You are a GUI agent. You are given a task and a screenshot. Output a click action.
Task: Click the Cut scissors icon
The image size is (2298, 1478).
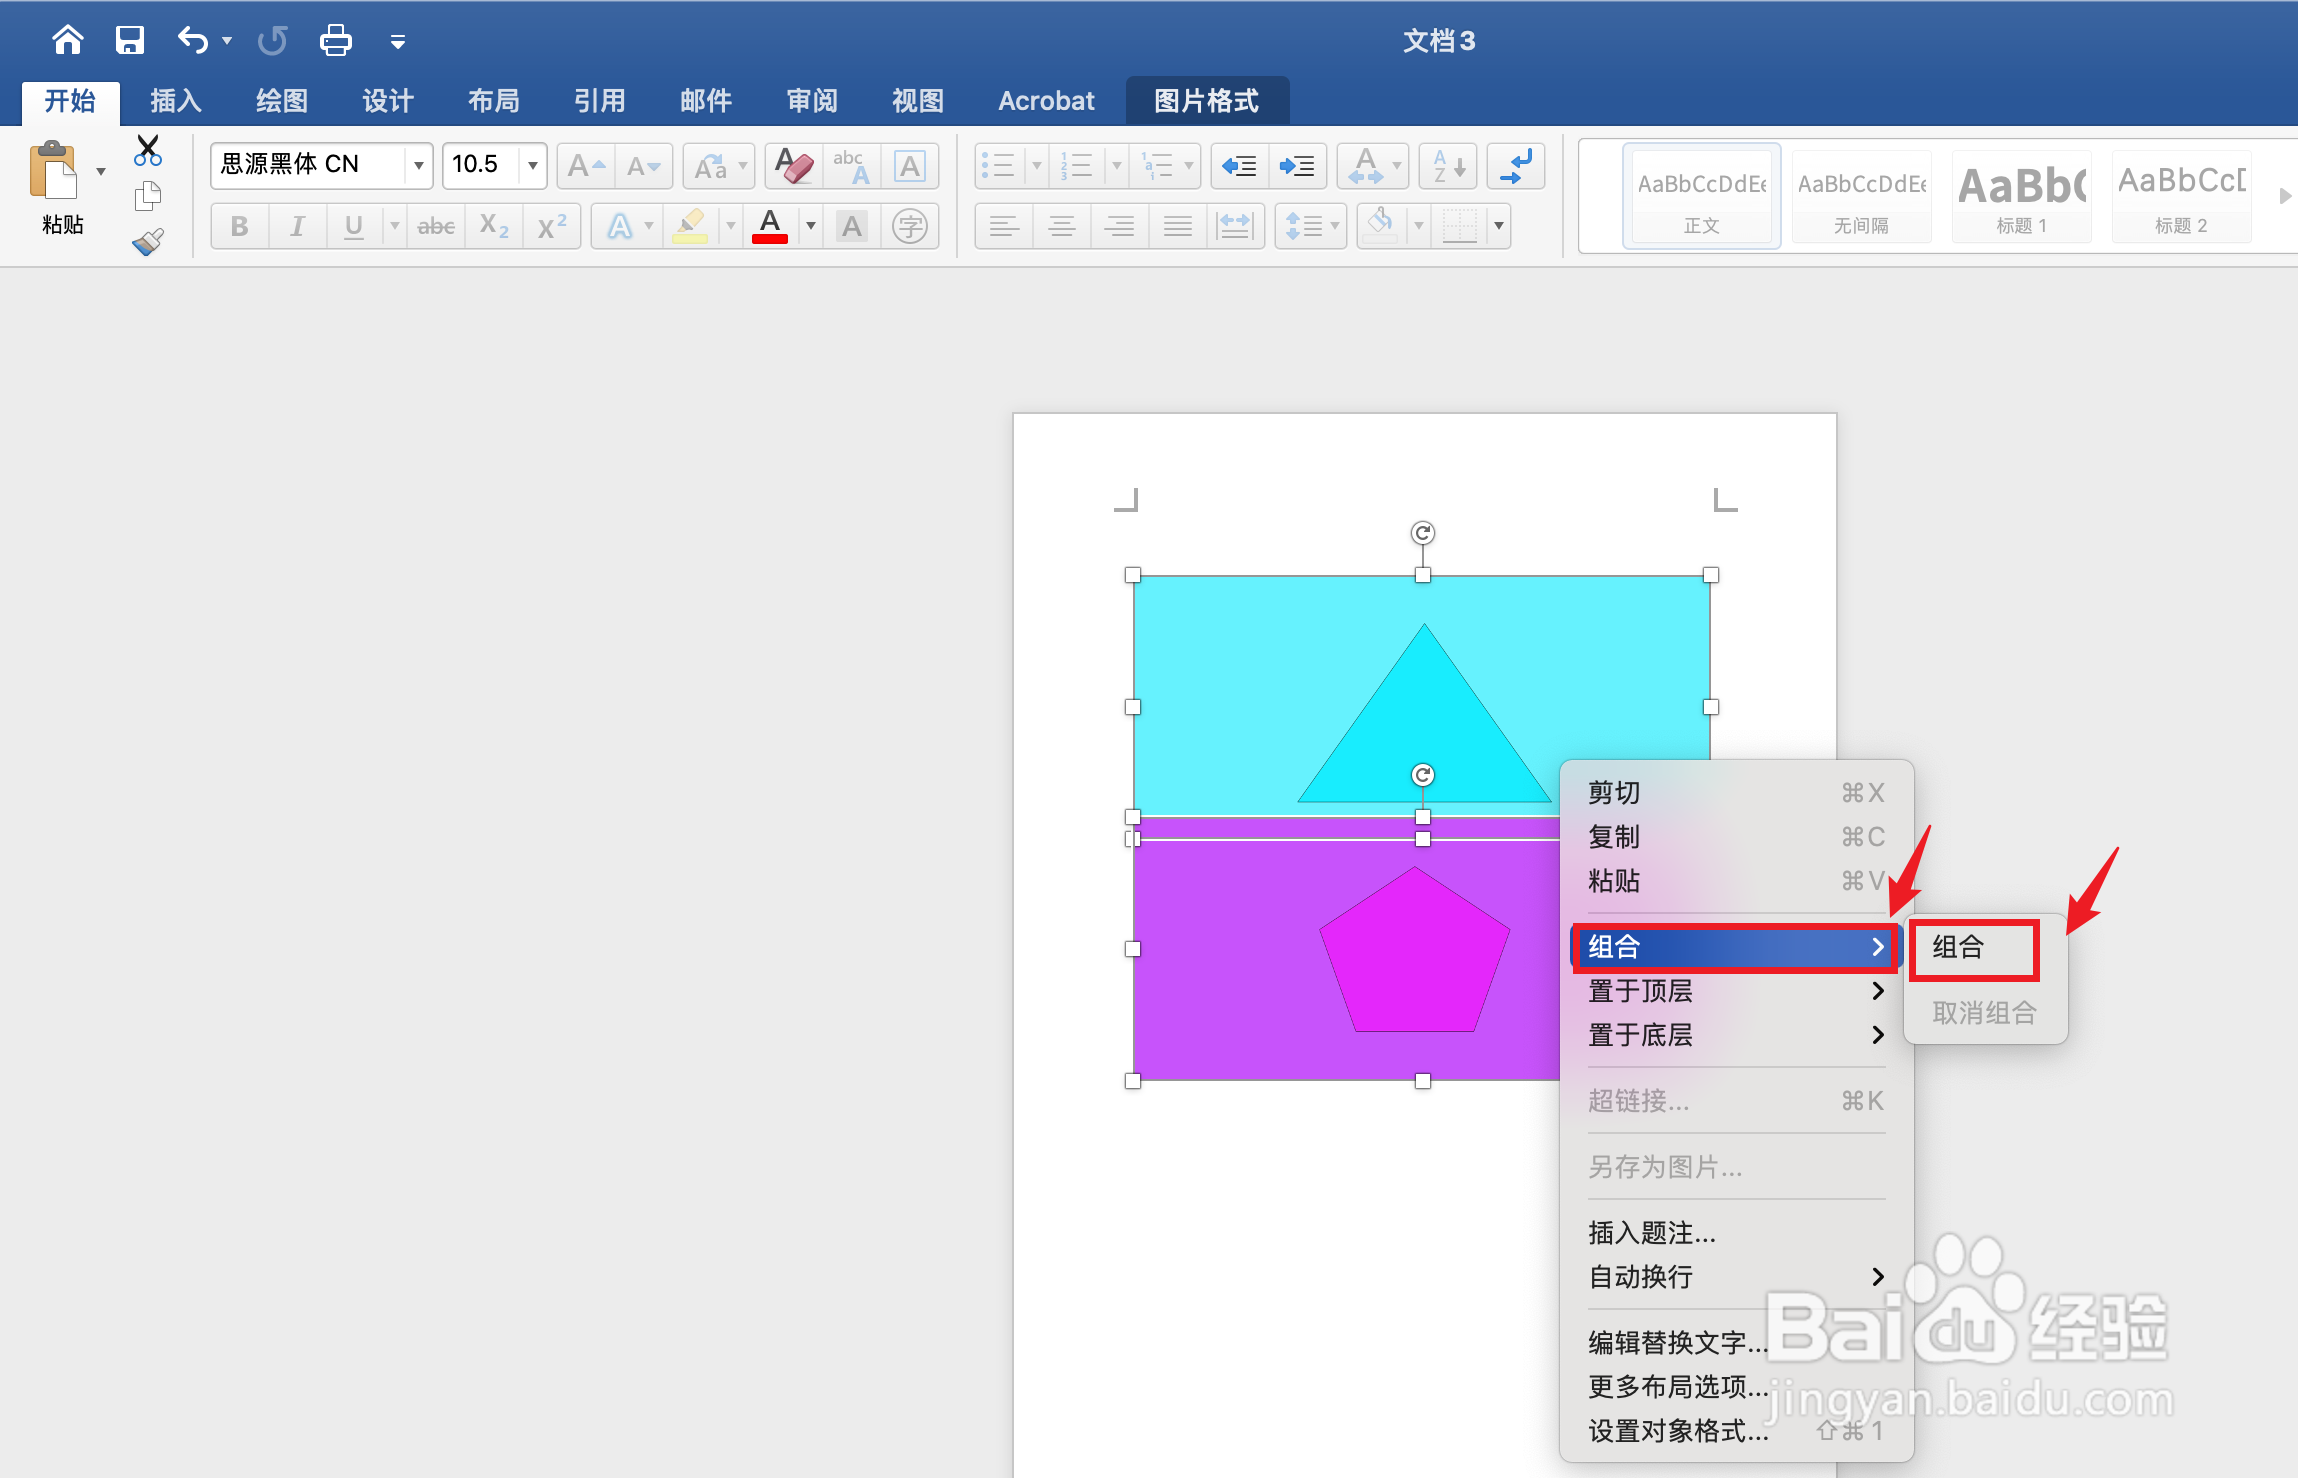pos(148,151)
